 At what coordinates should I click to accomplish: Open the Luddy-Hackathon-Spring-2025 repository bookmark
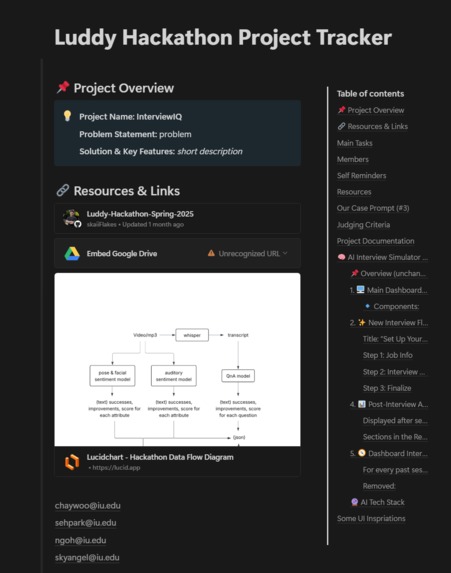click(x=178, y=219)
